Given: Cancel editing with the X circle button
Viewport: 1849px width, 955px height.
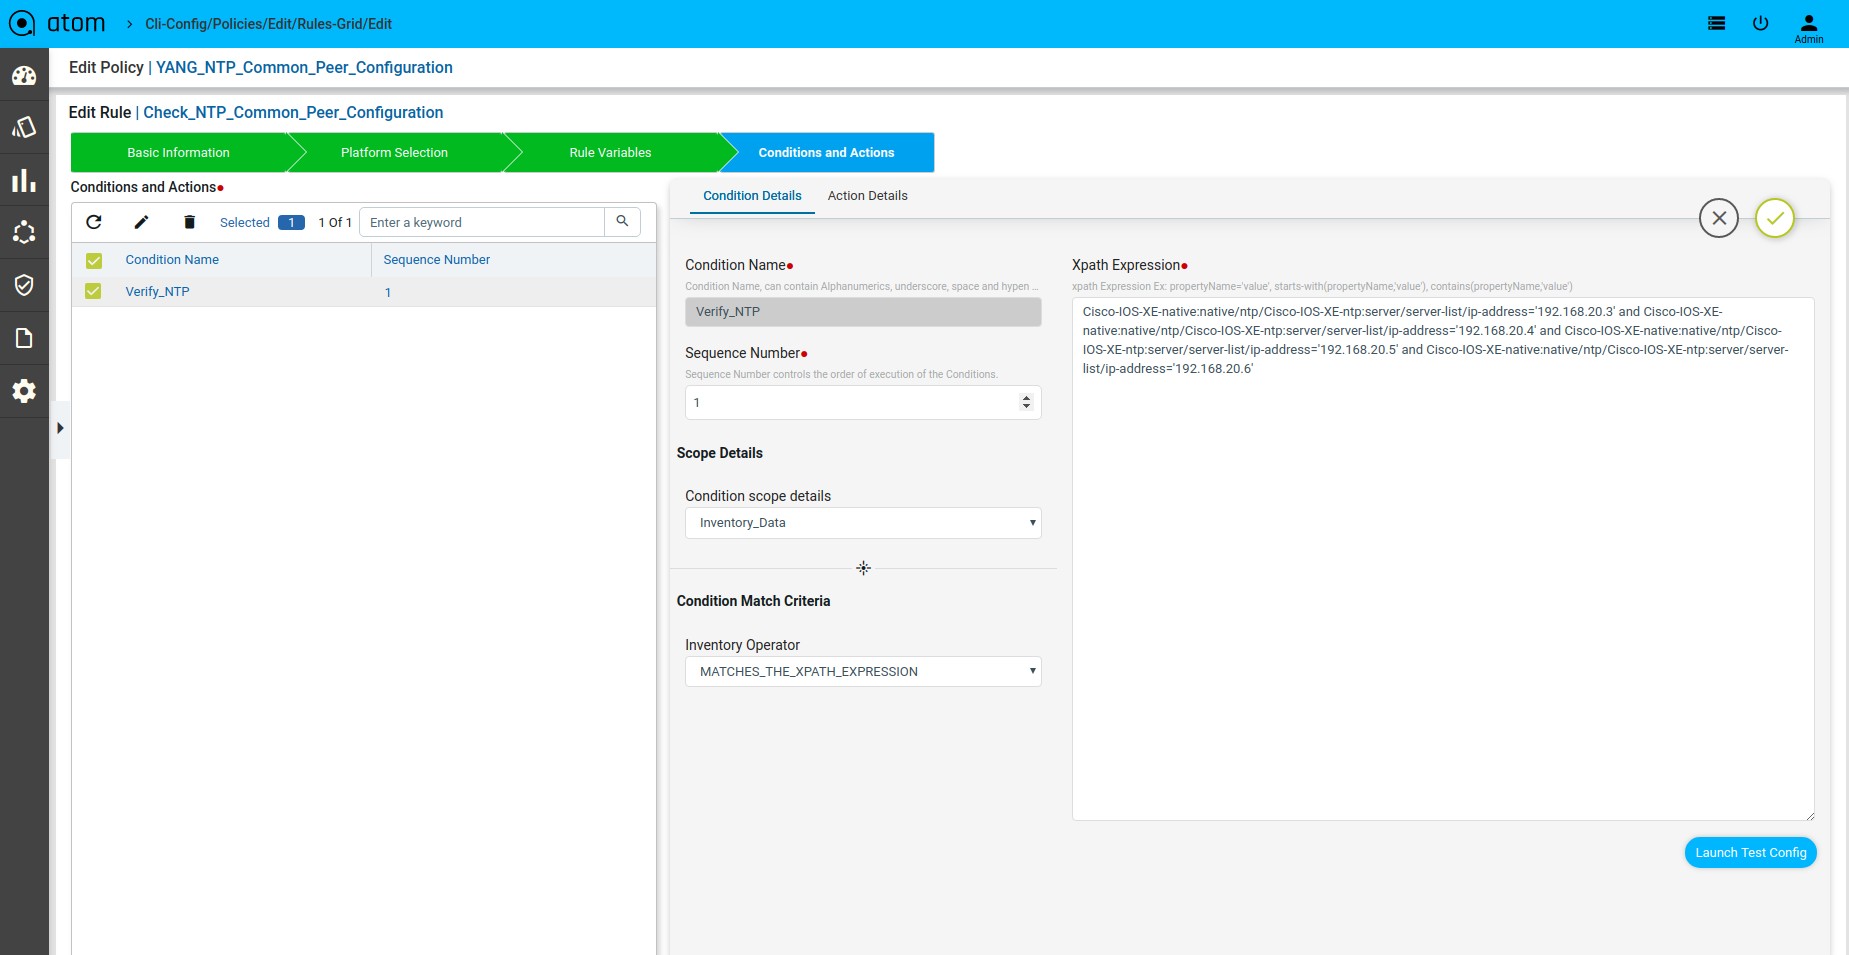Looking at the screenshot, I should (x=1719, y=218).
